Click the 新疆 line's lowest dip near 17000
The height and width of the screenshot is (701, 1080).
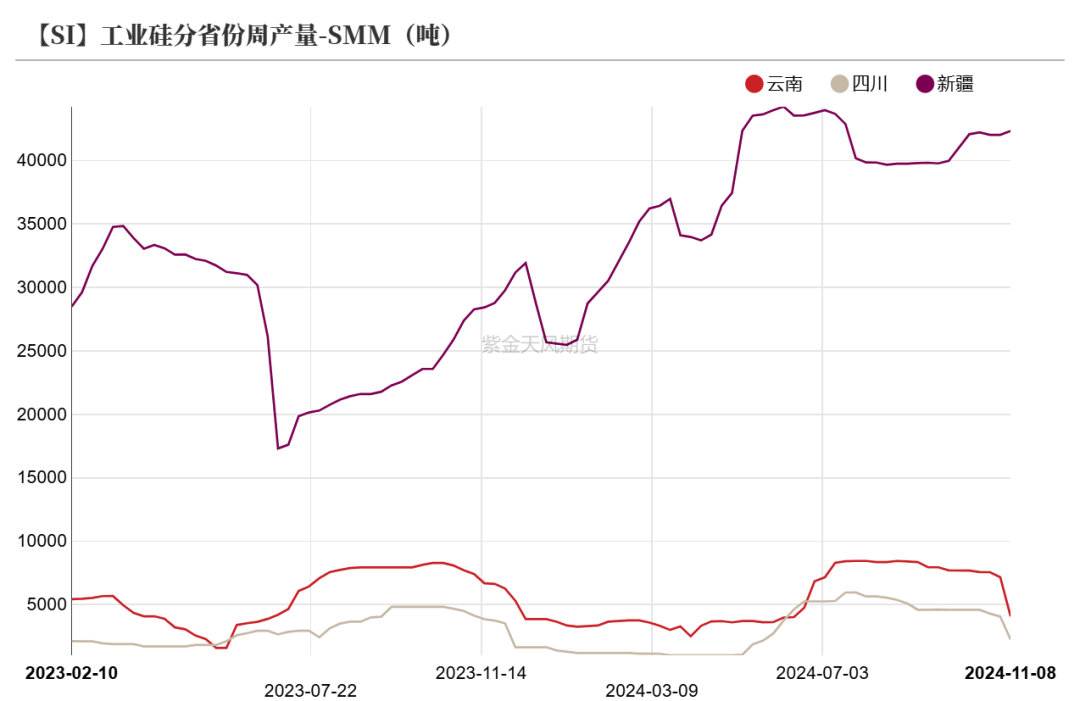coord(278,448)
